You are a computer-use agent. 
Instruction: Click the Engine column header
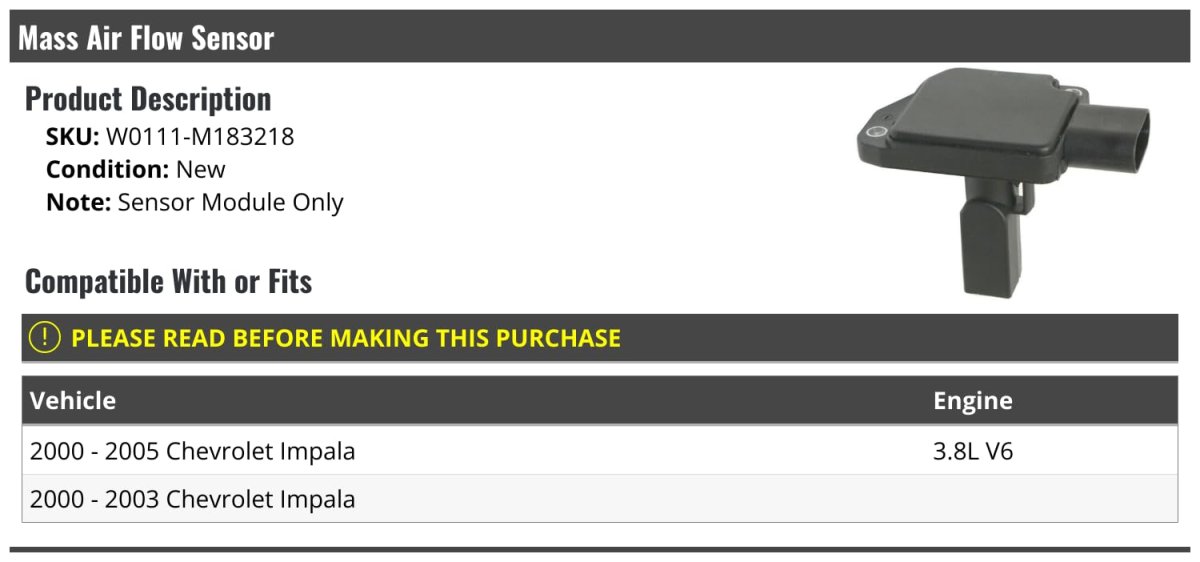(972, 401)
